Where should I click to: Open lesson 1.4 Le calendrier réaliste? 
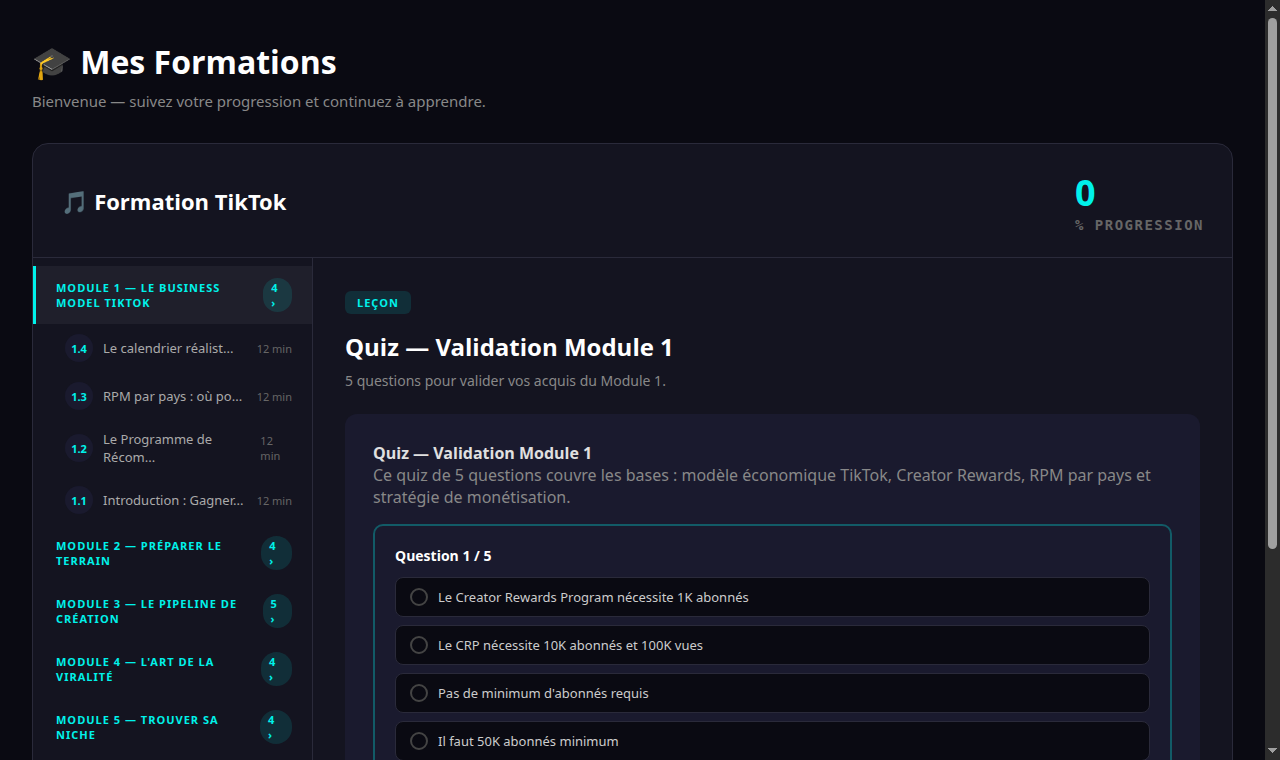[x=173, y=348]
